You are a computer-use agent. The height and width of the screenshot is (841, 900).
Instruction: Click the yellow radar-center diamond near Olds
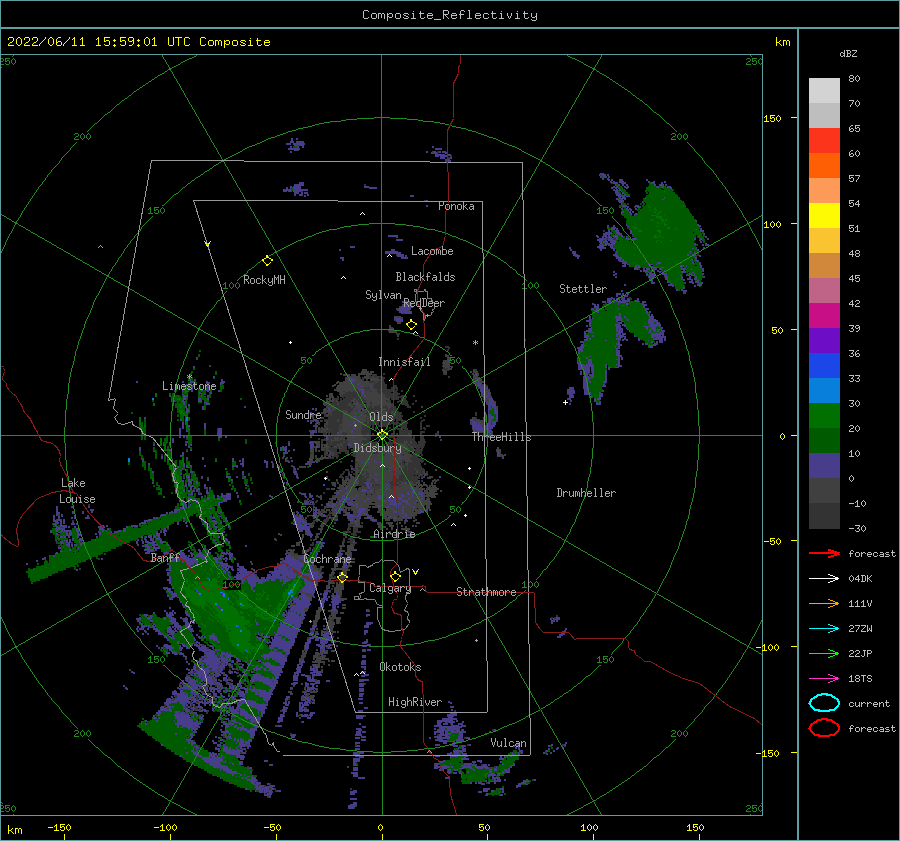point(382,435)
